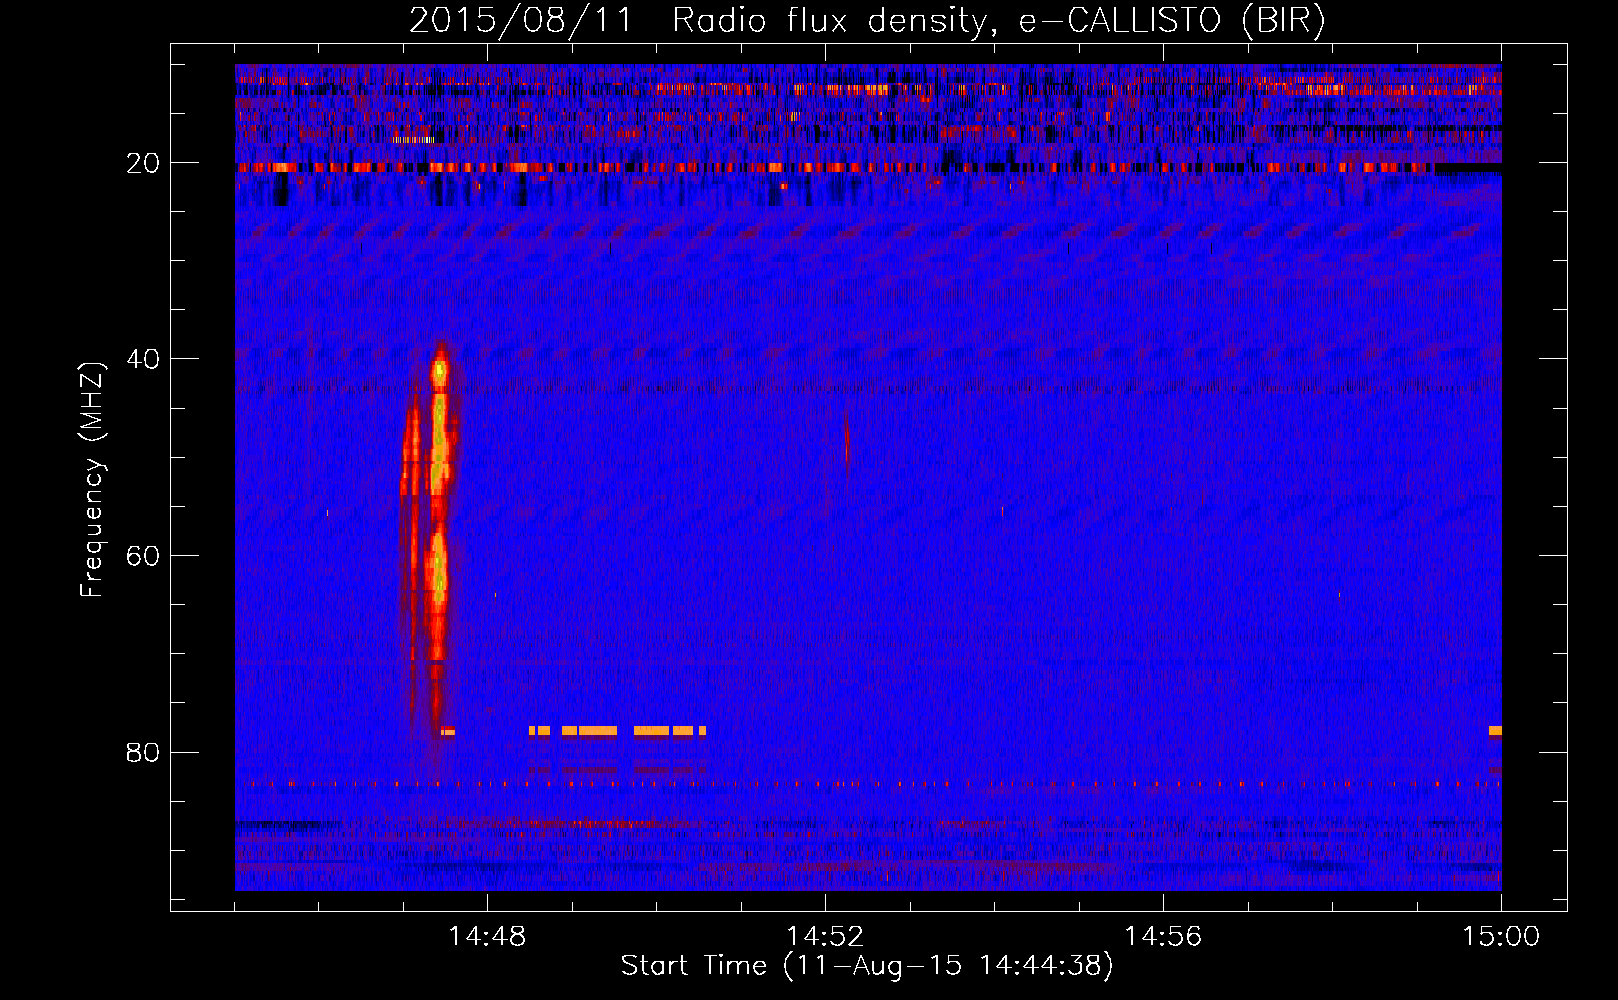
Task: Click the '40' frequency tick label
Action: click(x=143, y=359)
